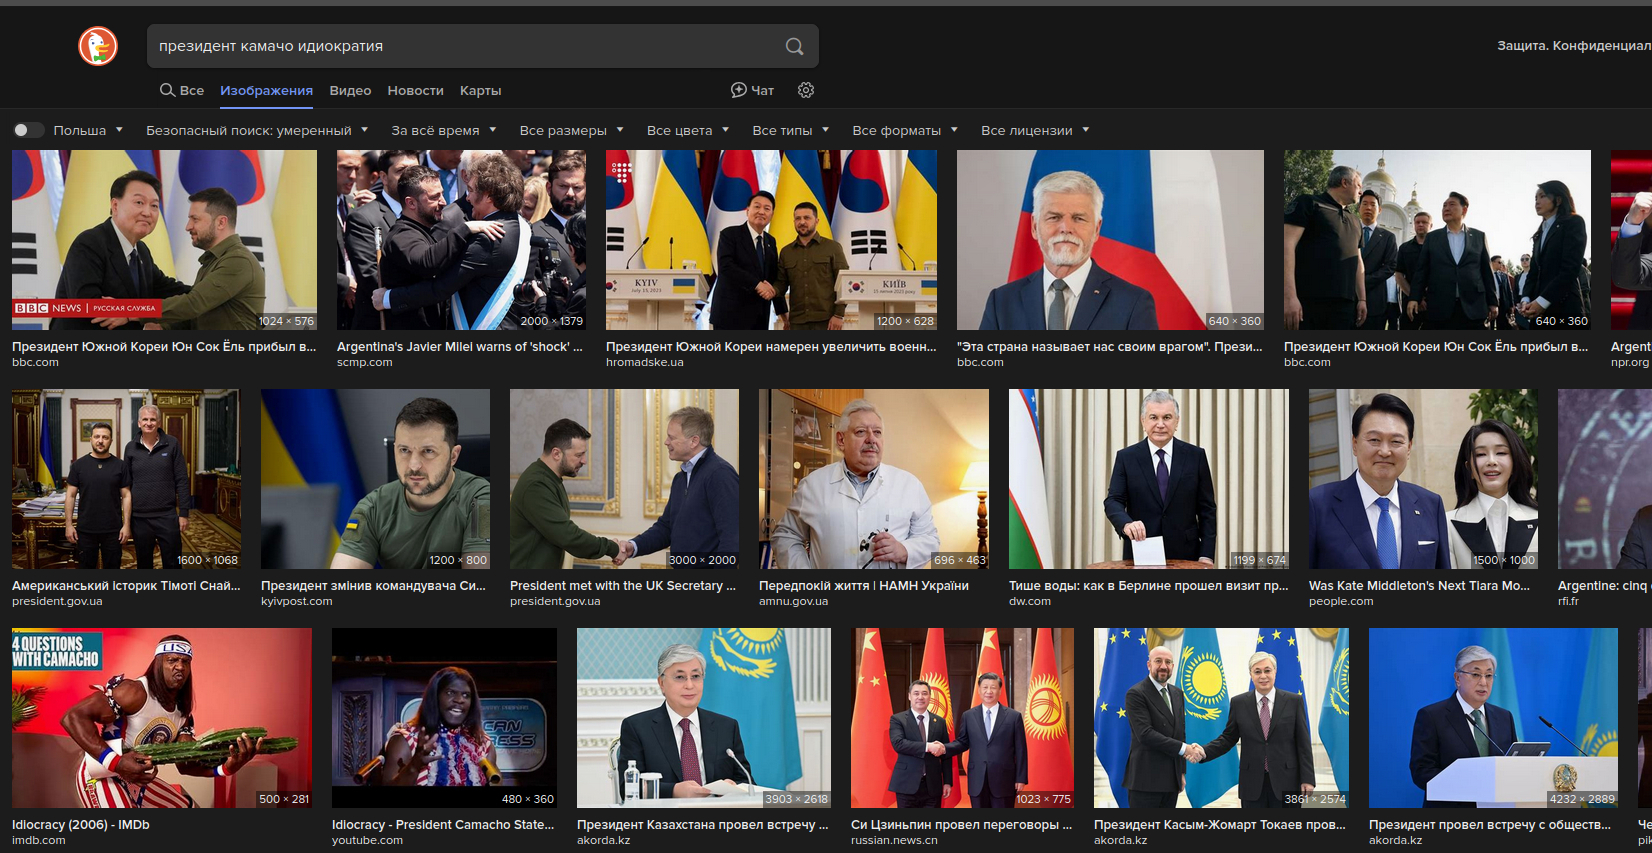
Task: Open the Безопасный поиск dropdown
Action: click(257, 130)
